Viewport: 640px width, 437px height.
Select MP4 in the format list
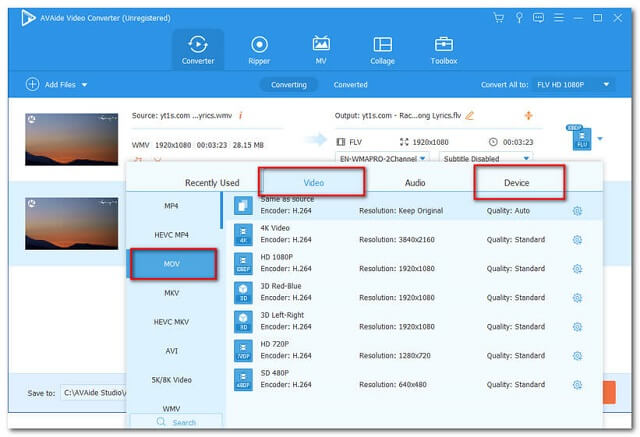[171, 206]
